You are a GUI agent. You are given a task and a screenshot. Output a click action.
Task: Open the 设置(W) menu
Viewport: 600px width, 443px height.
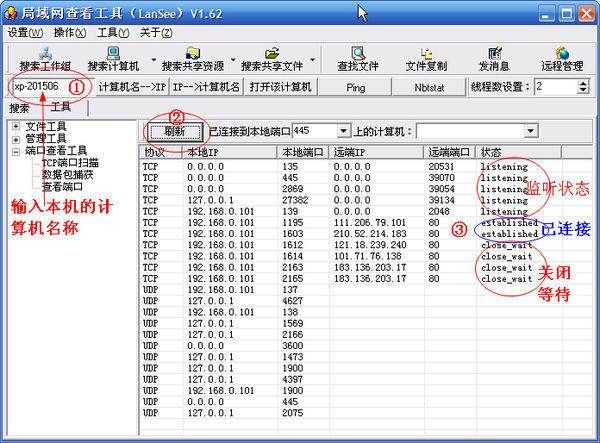(x=25, y=33)
